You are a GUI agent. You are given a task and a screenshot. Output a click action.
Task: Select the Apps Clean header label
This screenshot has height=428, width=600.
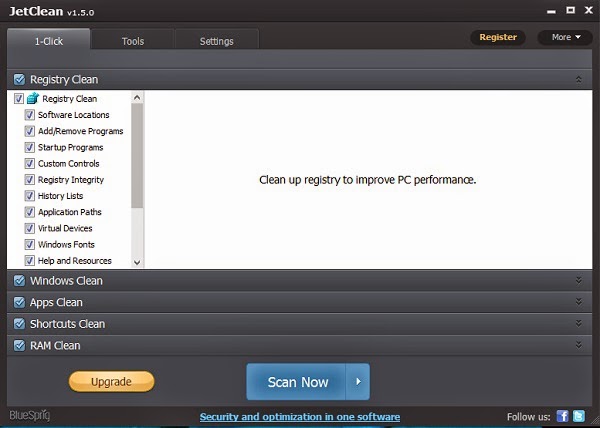point(56,303)
